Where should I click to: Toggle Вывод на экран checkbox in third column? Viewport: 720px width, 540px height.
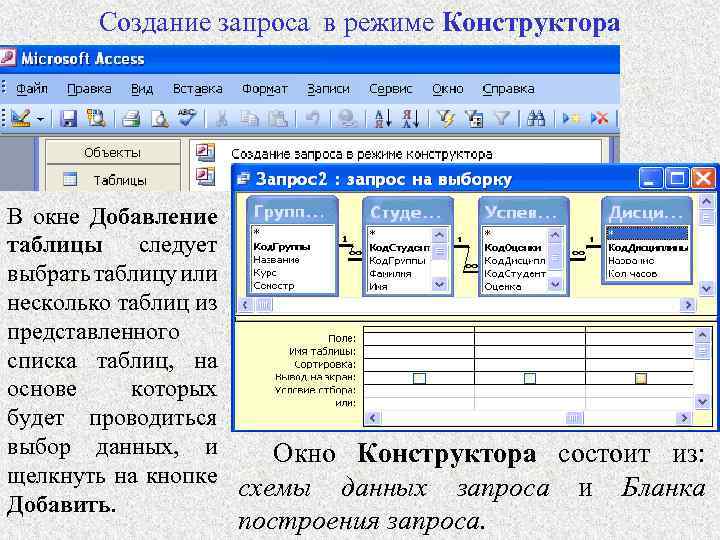(641, 378)
